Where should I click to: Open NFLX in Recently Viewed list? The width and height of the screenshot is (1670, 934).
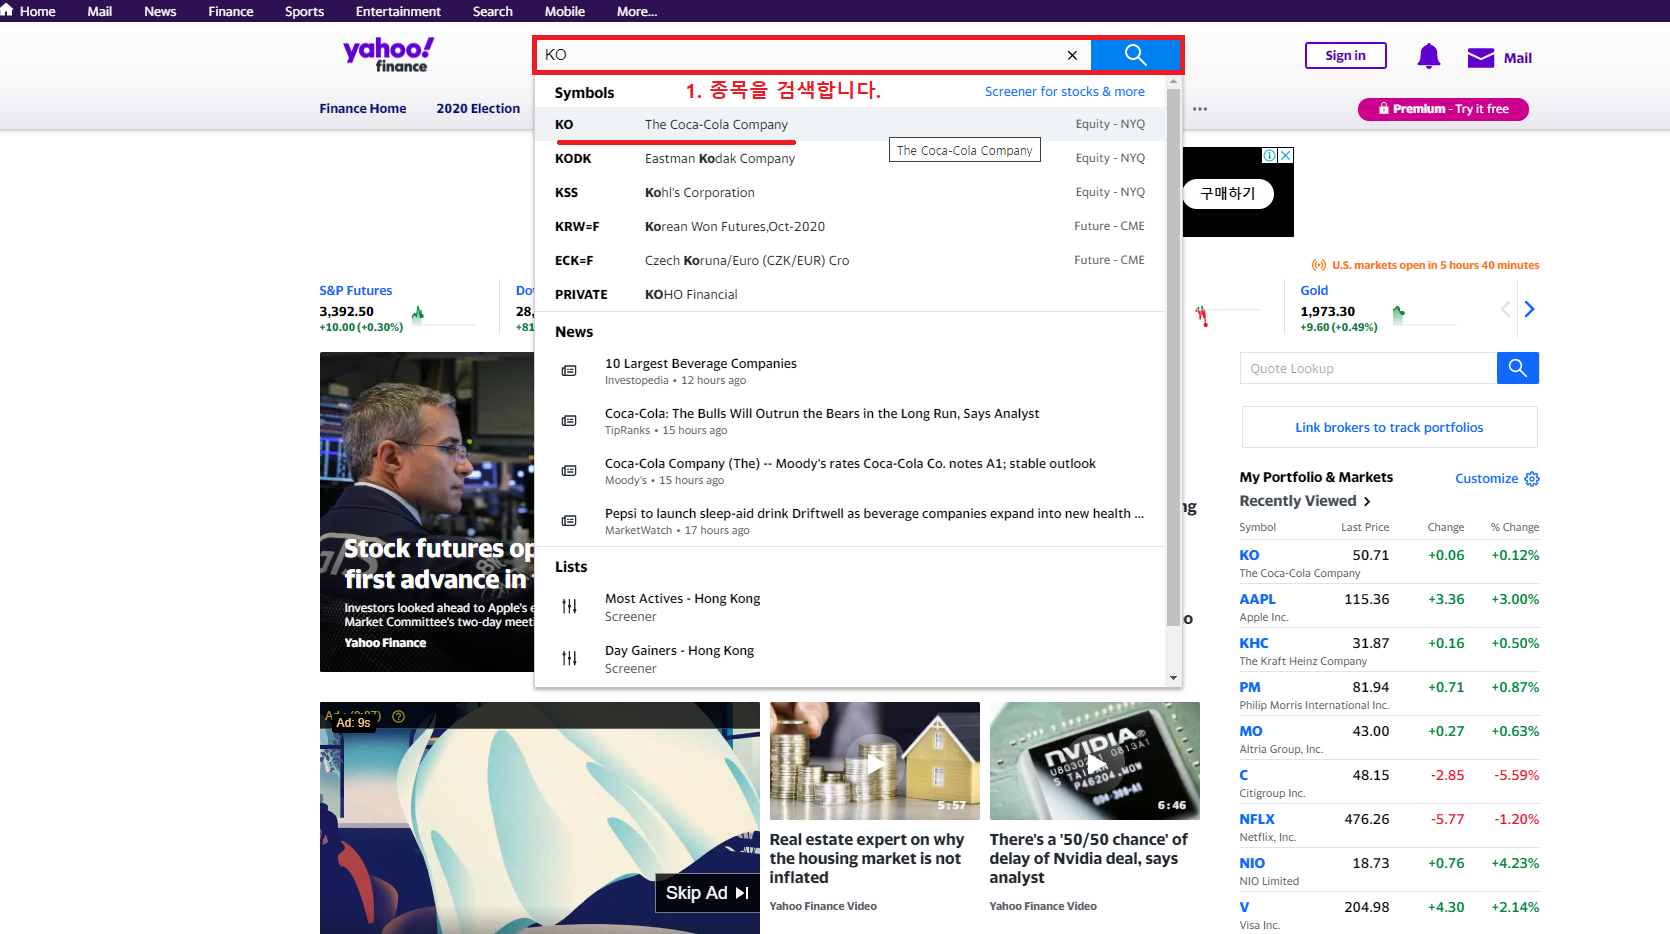pos(1257,819)
